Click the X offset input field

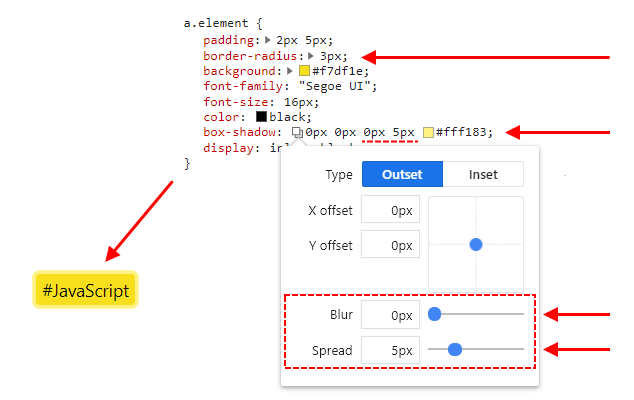pos(390,210)
